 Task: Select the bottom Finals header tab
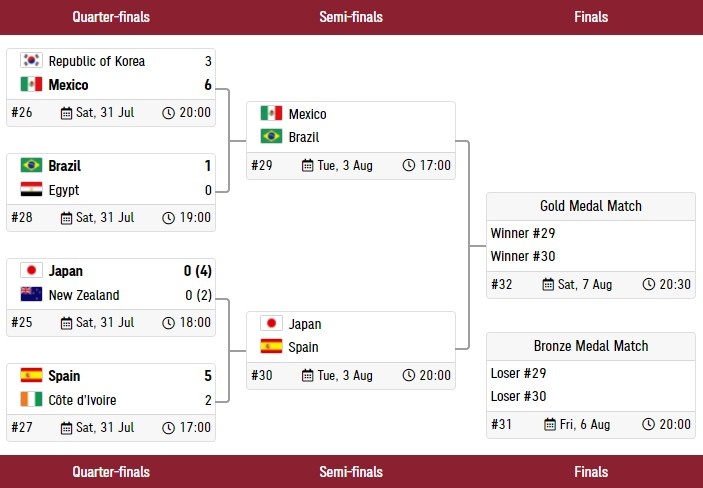coord(591,472)
